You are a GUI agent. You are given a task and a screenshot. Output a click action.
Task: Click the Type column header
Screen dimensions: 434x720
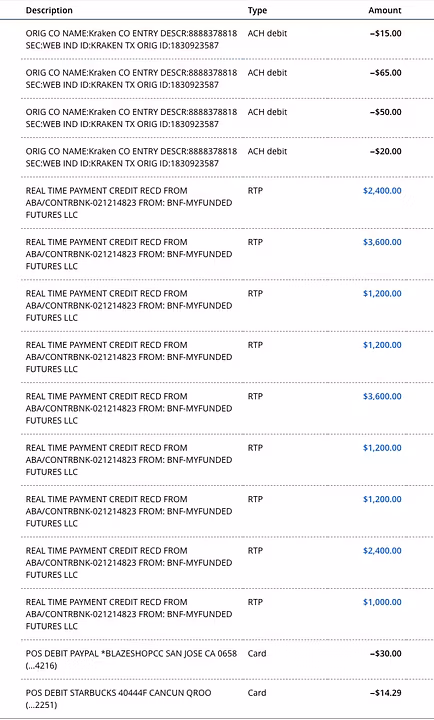pyautogui.click(x=257, y=10)
